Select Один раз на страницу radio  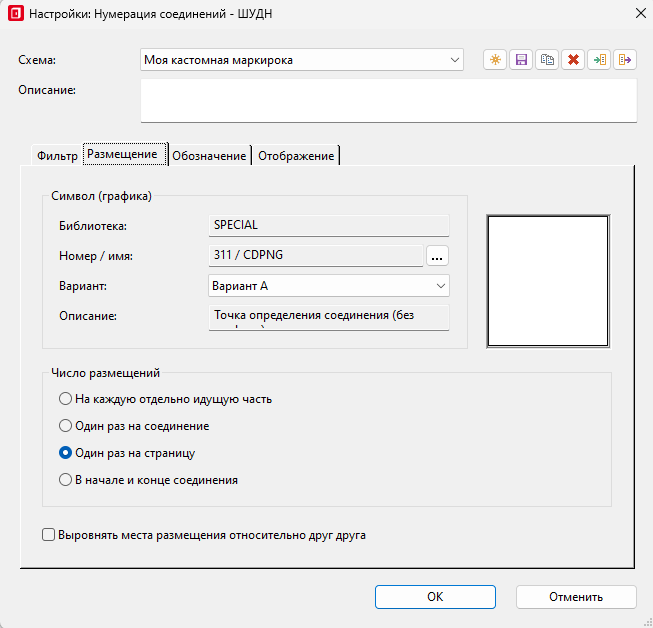[127, 453]
